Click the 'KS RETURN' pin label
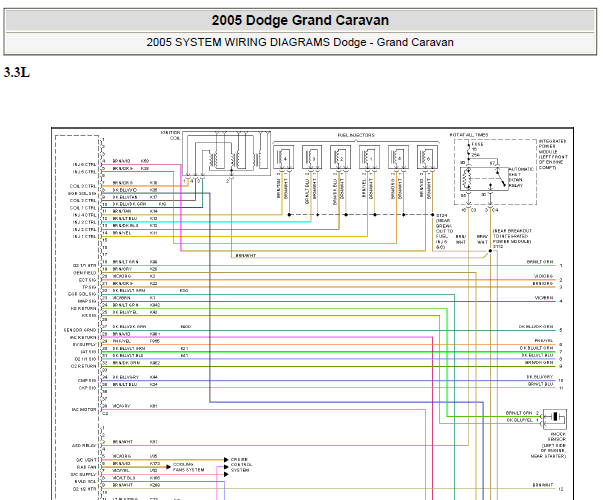603x500 pixels. click(84, 308)
